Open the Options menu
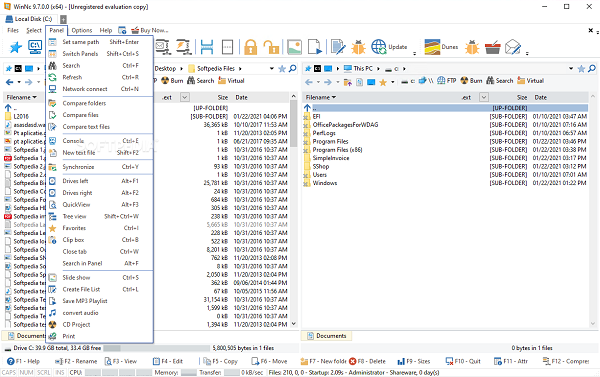The width and height of the screenshot is (600, 377). (82, 30)
